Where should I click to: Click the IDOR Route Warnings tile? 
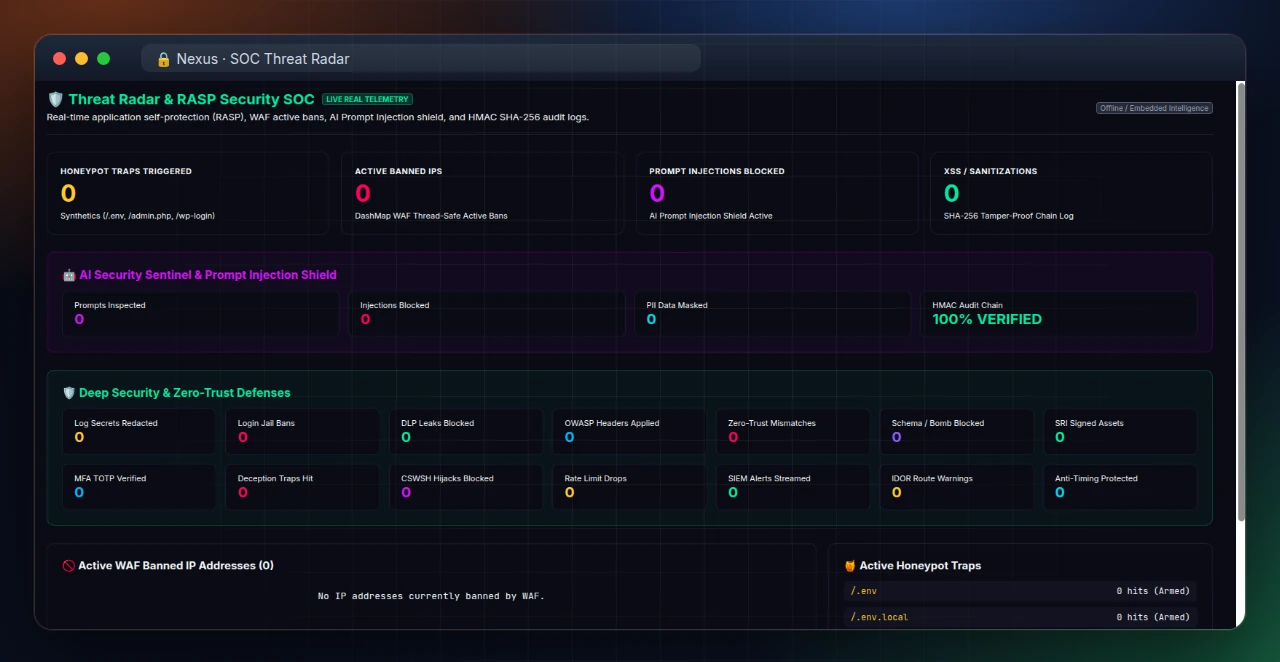956,487
